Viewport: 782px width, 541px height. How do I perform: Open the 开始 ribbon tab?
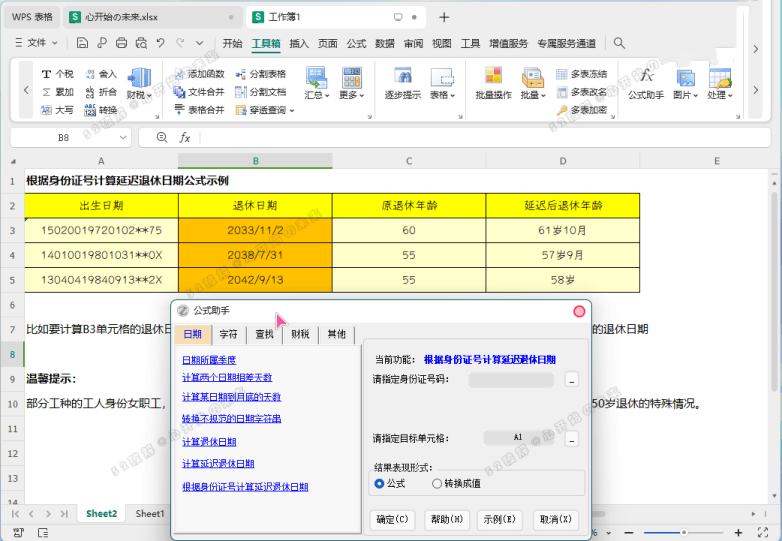(232, 43)
